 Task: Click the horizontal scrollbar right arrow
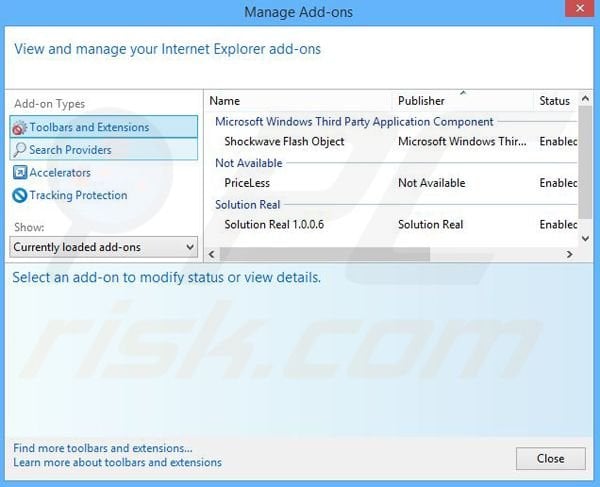[569, 254]
